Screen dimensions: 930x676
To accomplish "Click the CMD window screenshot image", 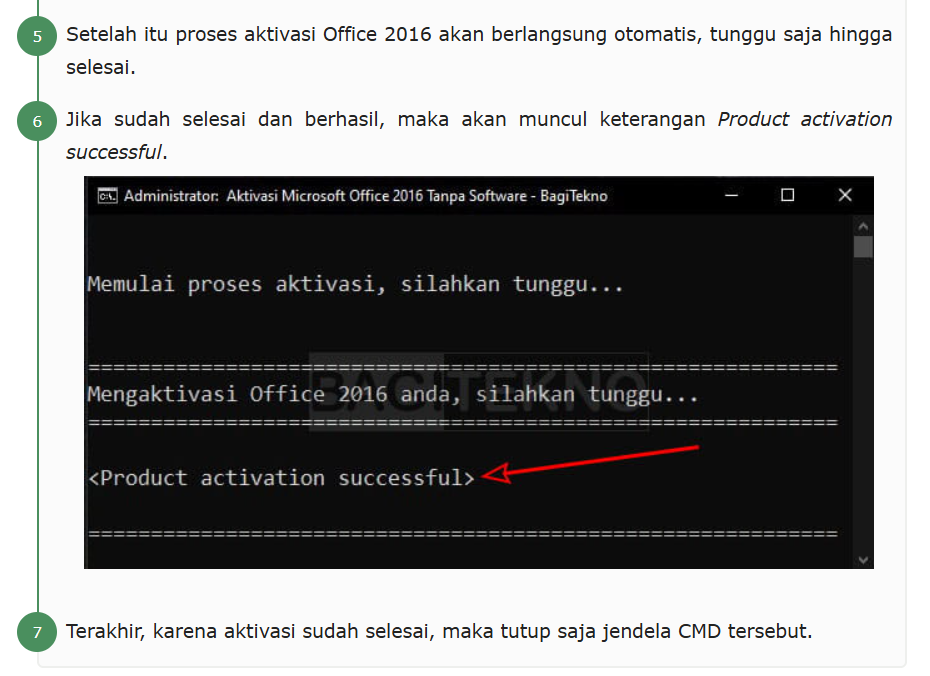I will click(479, 372).
